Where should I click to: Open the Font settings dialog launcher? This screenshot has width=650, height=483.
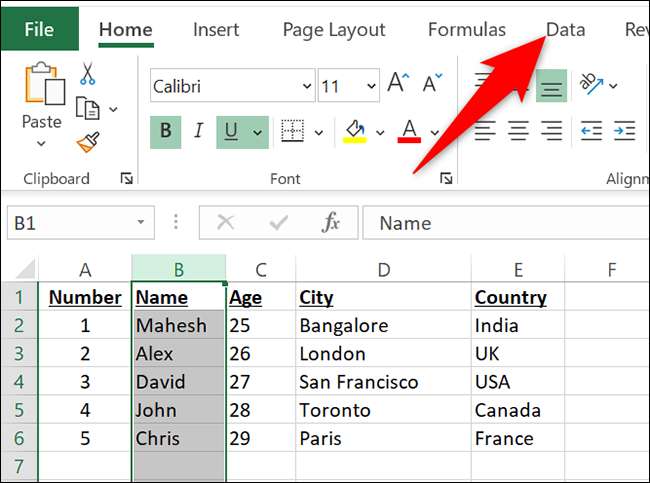[x=446, y=179]
